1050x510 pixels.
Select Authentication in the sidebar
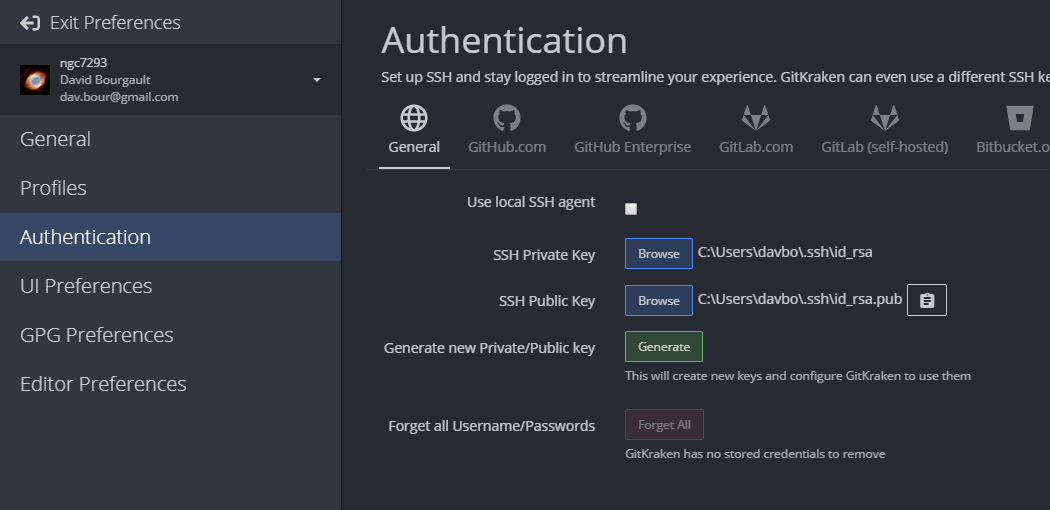[x=170, y=237]
